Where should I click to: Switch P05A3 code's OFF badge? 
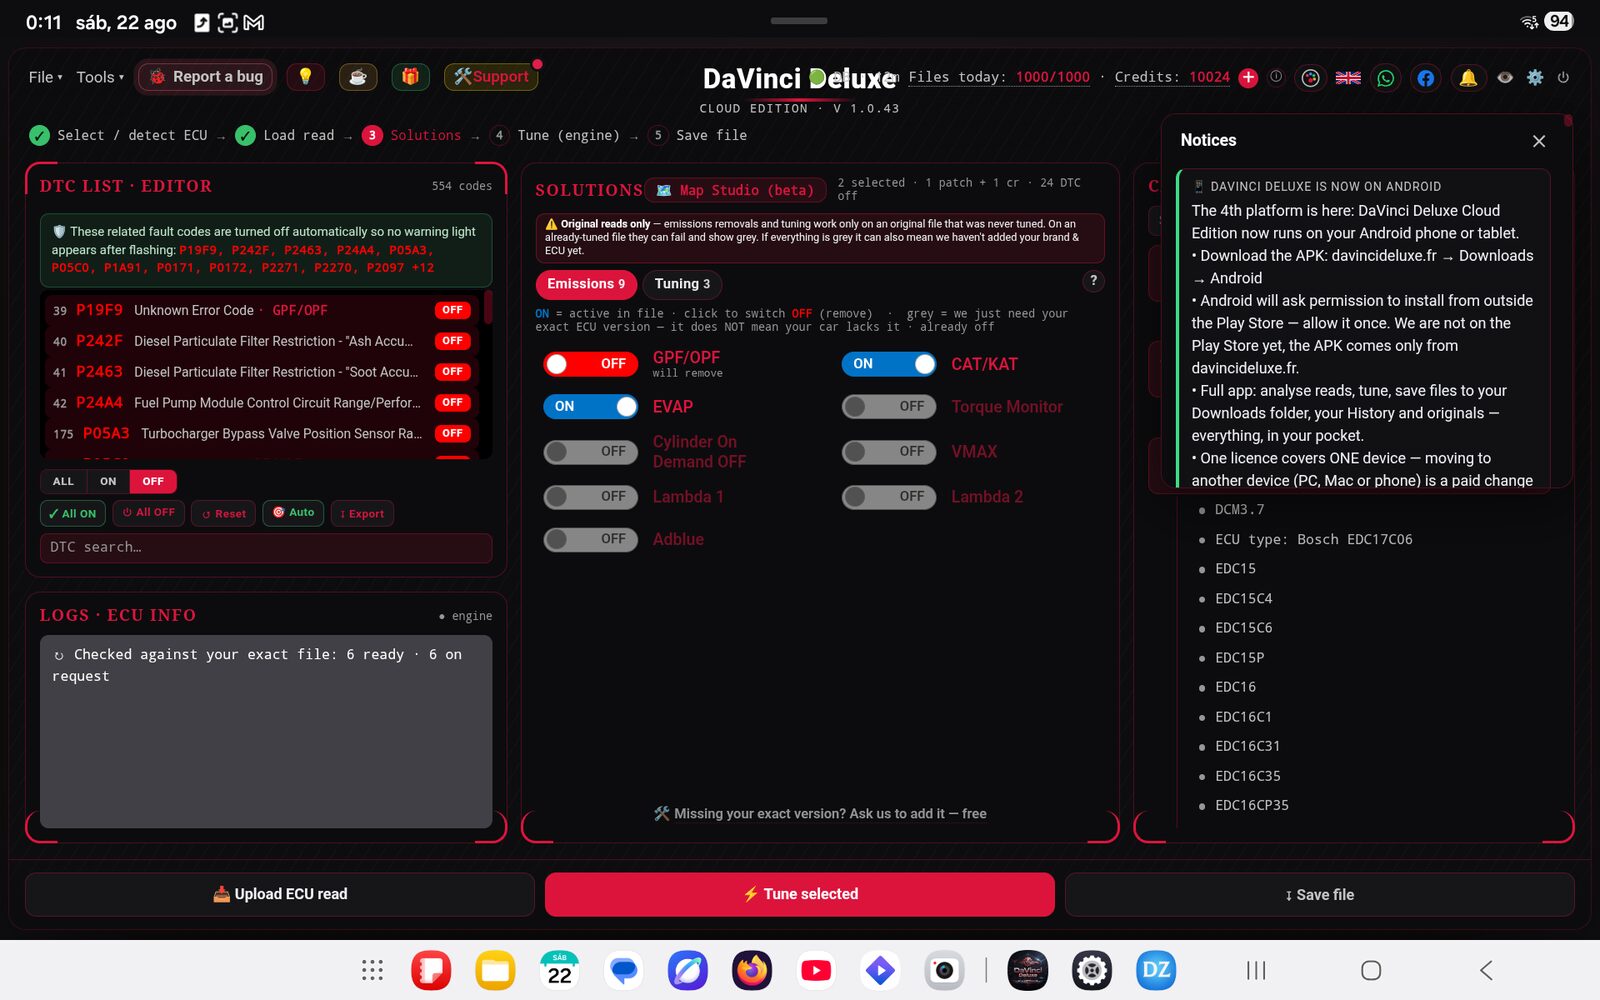tap(452, 433)
